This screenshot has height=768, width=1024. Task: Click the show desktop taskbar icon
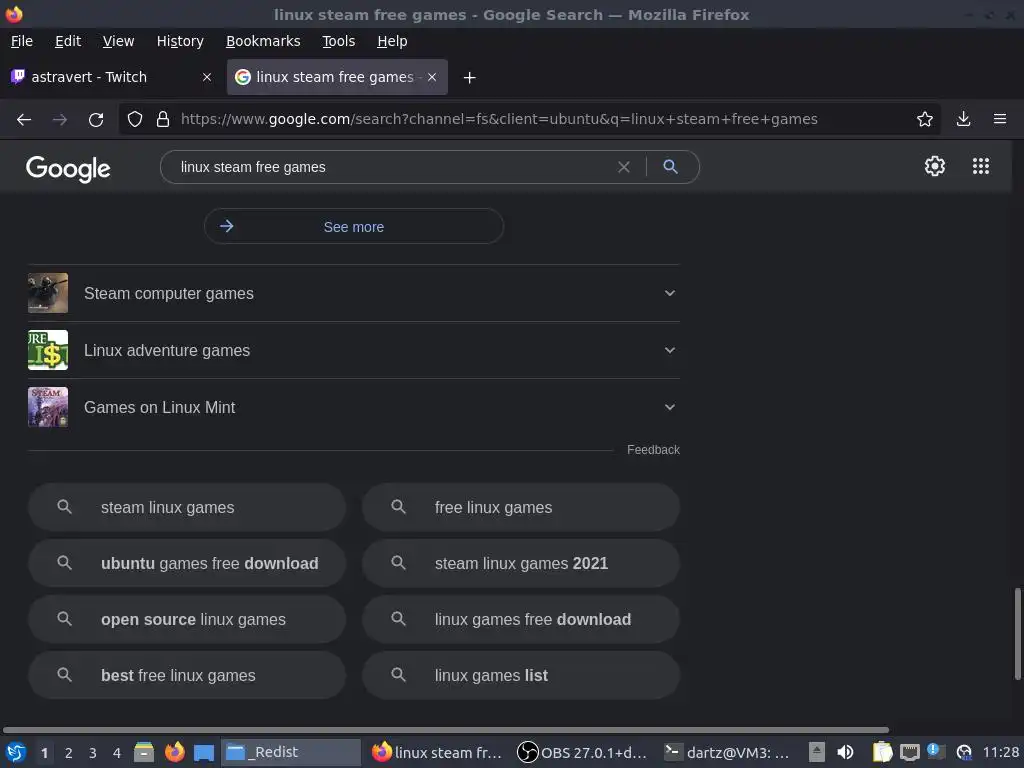[204, 752]
